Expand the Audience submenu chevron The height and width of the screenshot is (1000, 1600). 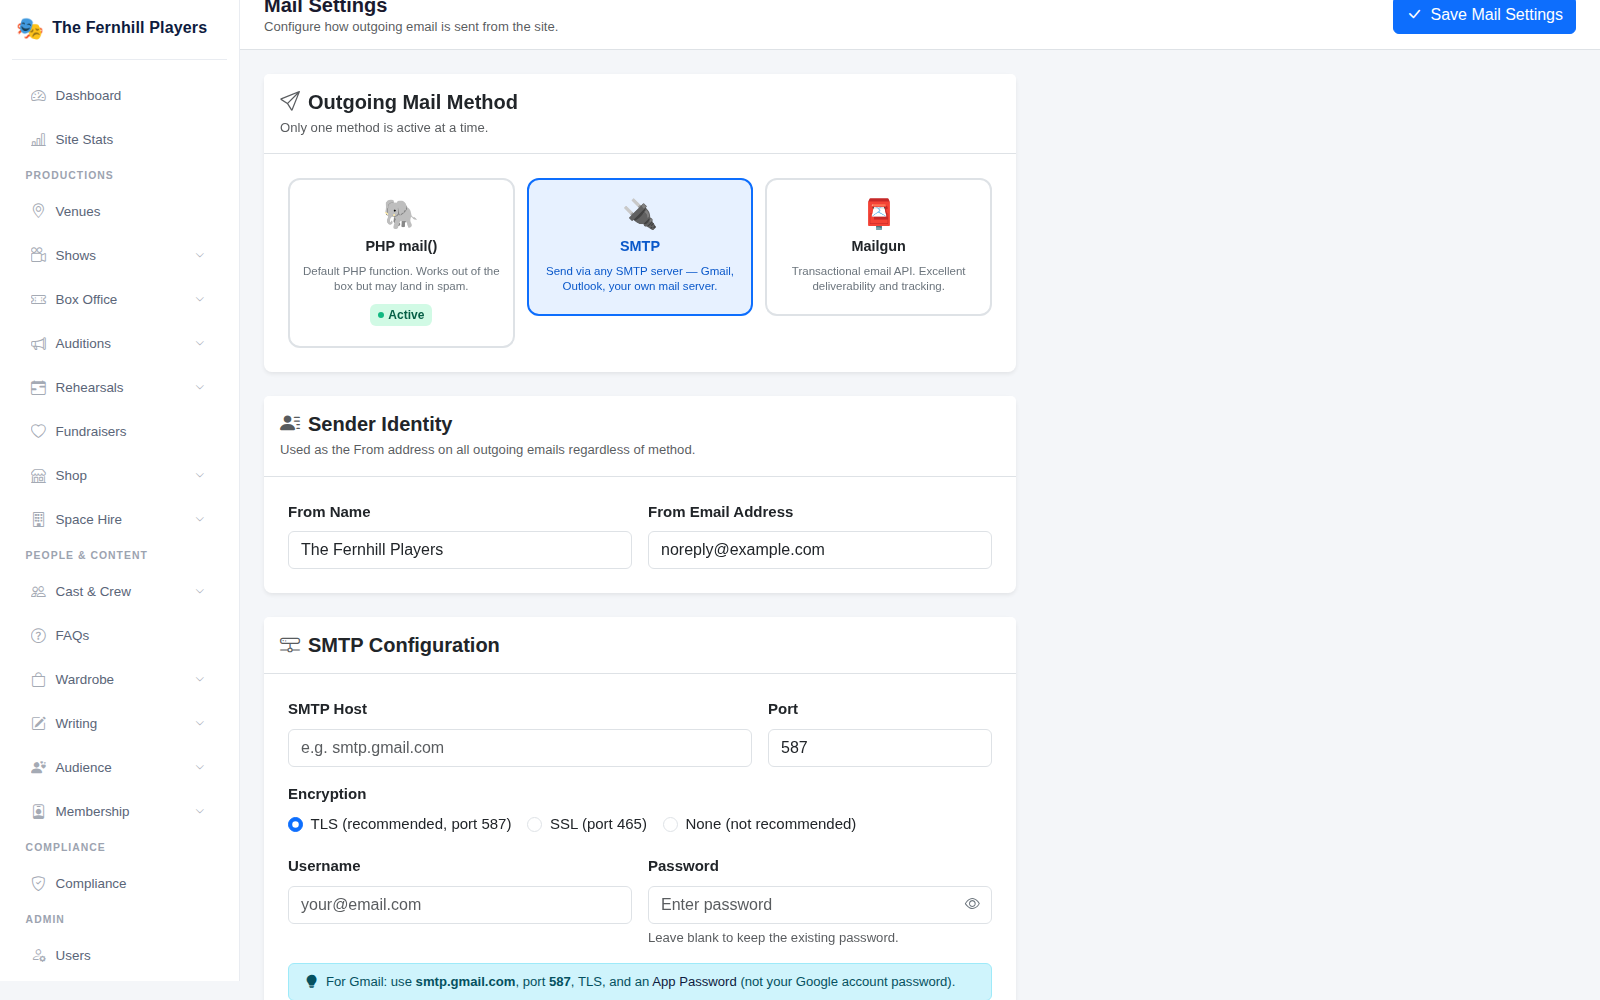click(200, 768)
